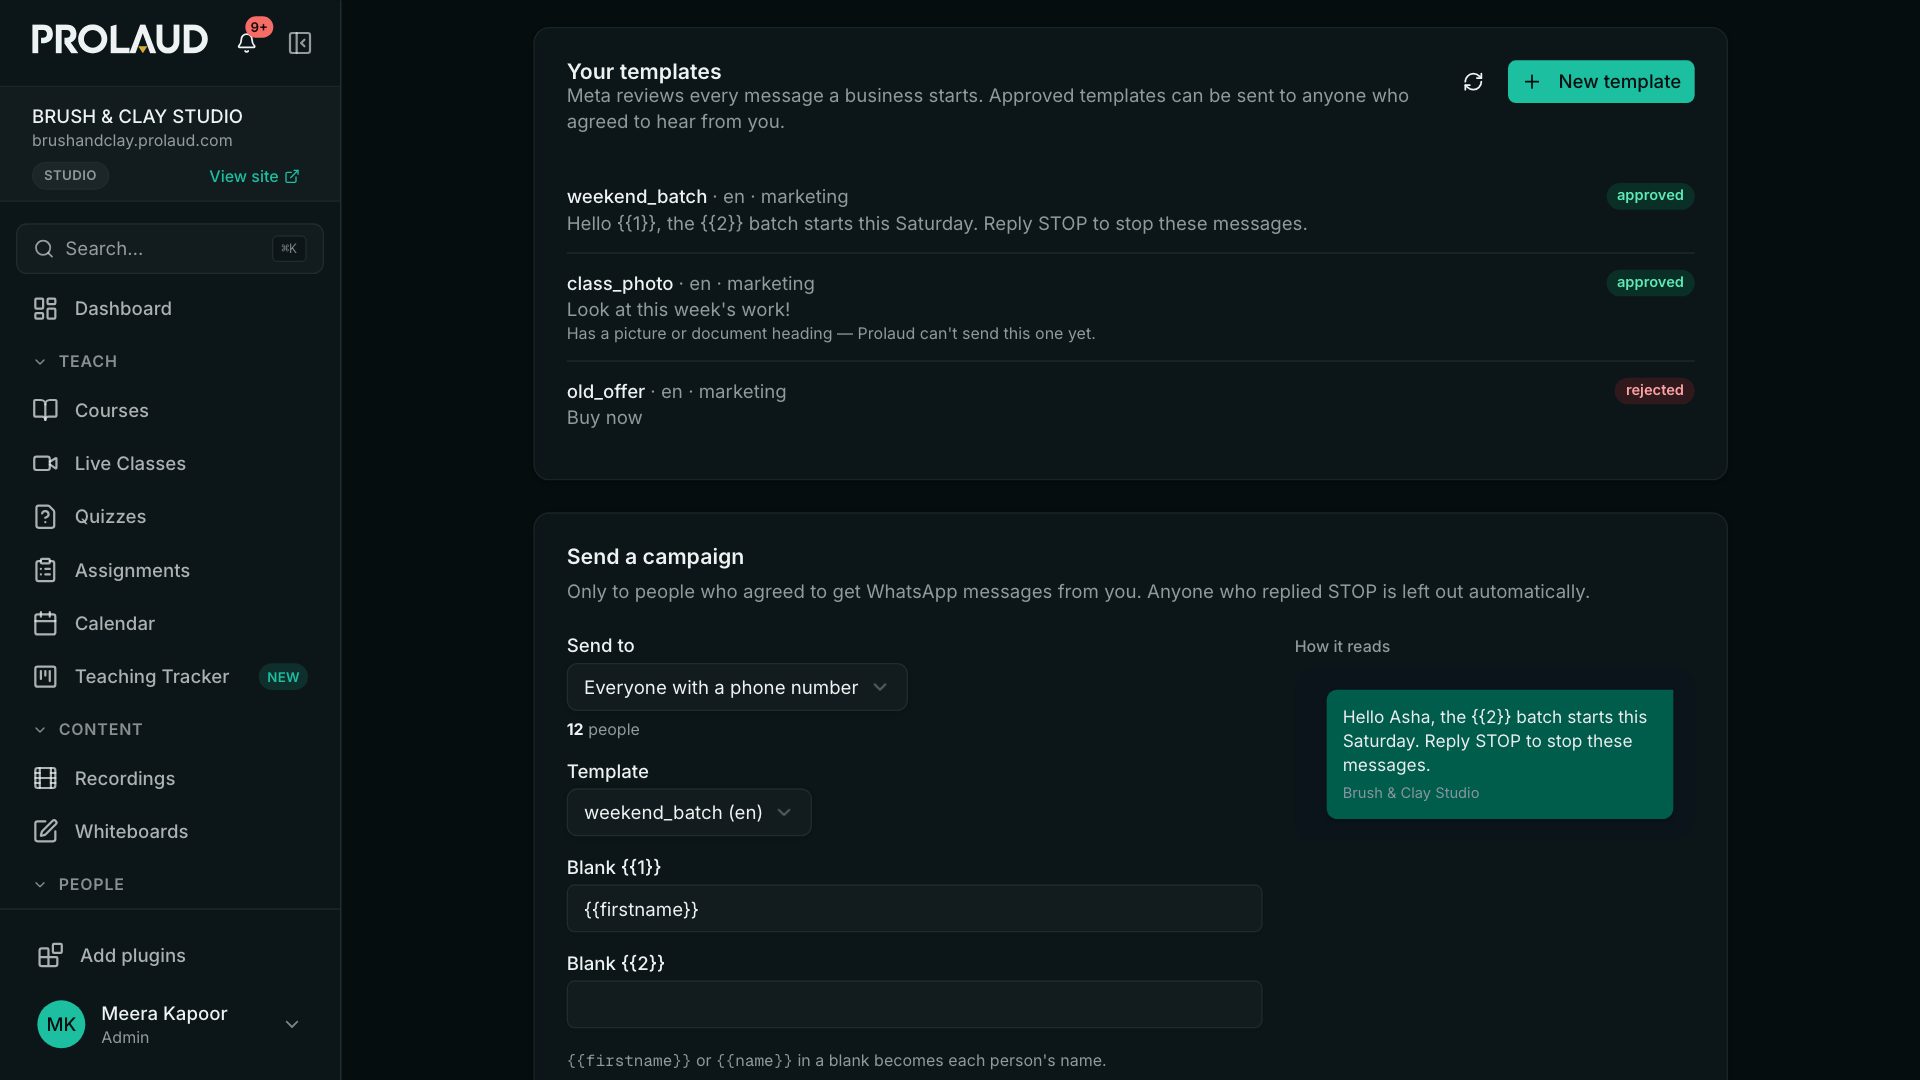This screenshot has width=1920, height=1080.
Task: Click the MK user avatar
Action: 61,1024
